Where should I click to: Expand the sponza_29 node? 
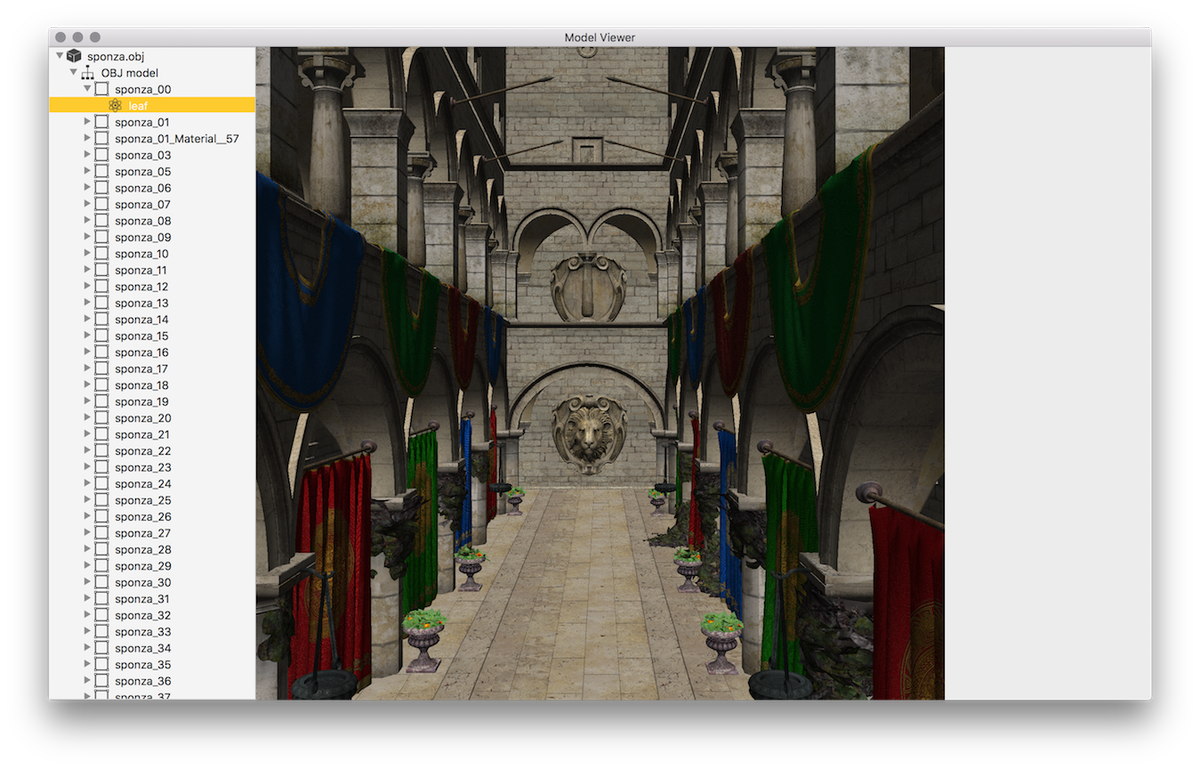(x=87, y=566)
